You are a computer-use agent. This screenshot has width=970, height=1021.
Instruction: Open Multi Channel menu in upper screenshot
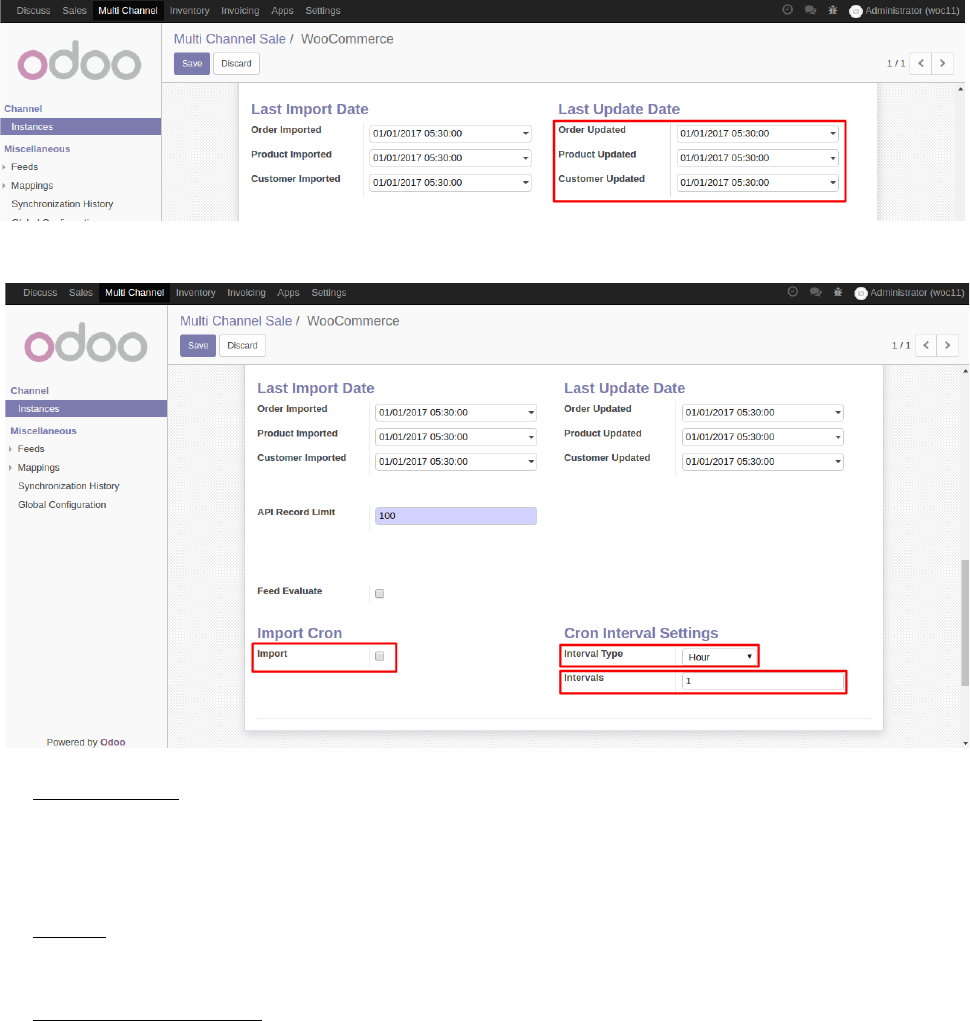tap(128, 10)
